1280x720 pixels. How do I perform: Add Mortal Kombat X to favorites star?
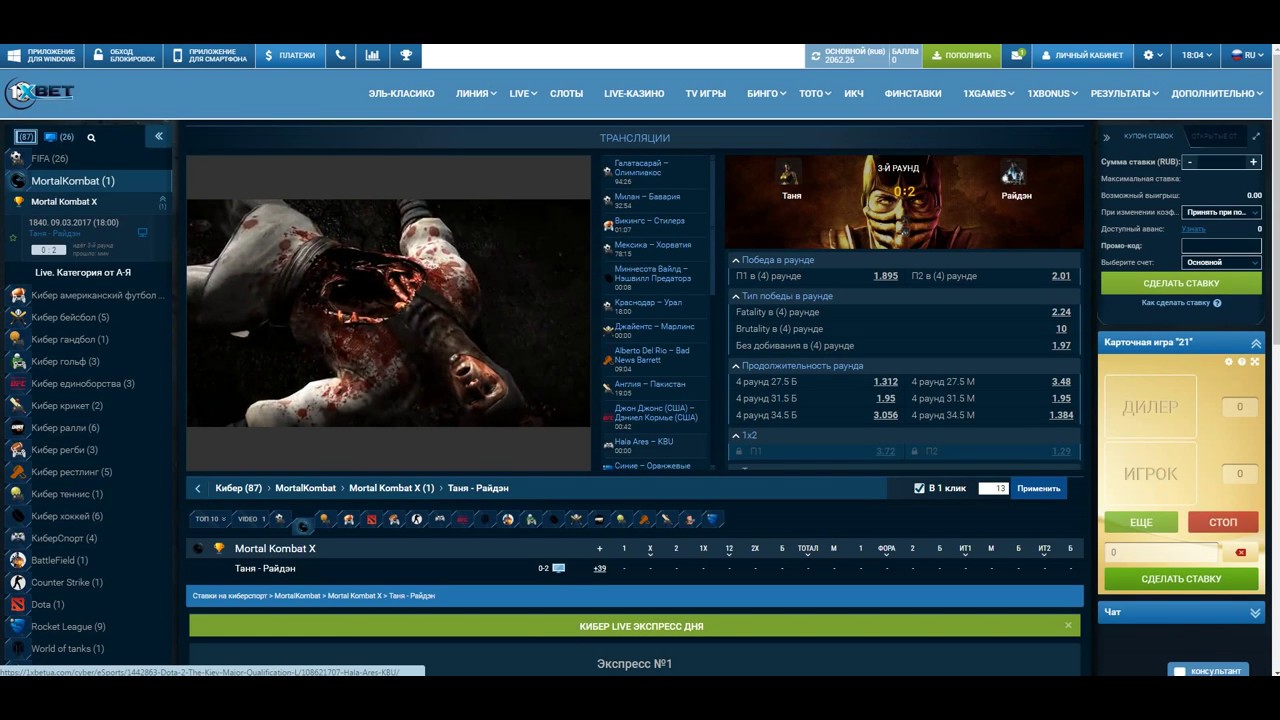point(13,238)
